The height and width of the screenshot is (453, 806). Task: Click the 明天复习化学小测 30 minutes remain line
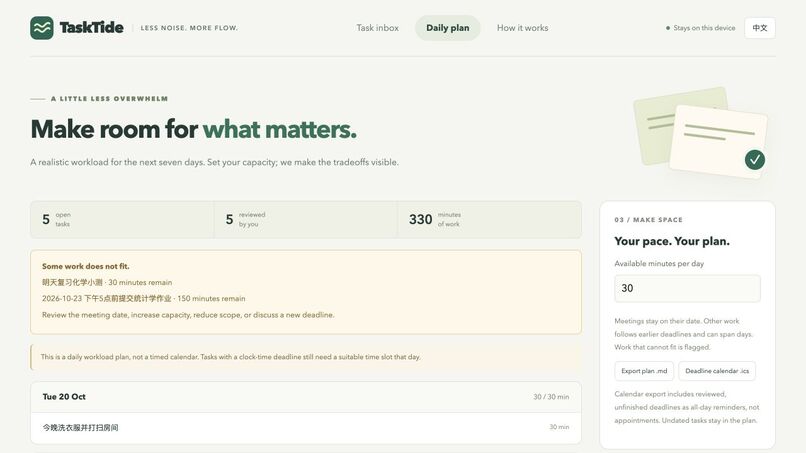[107, 282]
